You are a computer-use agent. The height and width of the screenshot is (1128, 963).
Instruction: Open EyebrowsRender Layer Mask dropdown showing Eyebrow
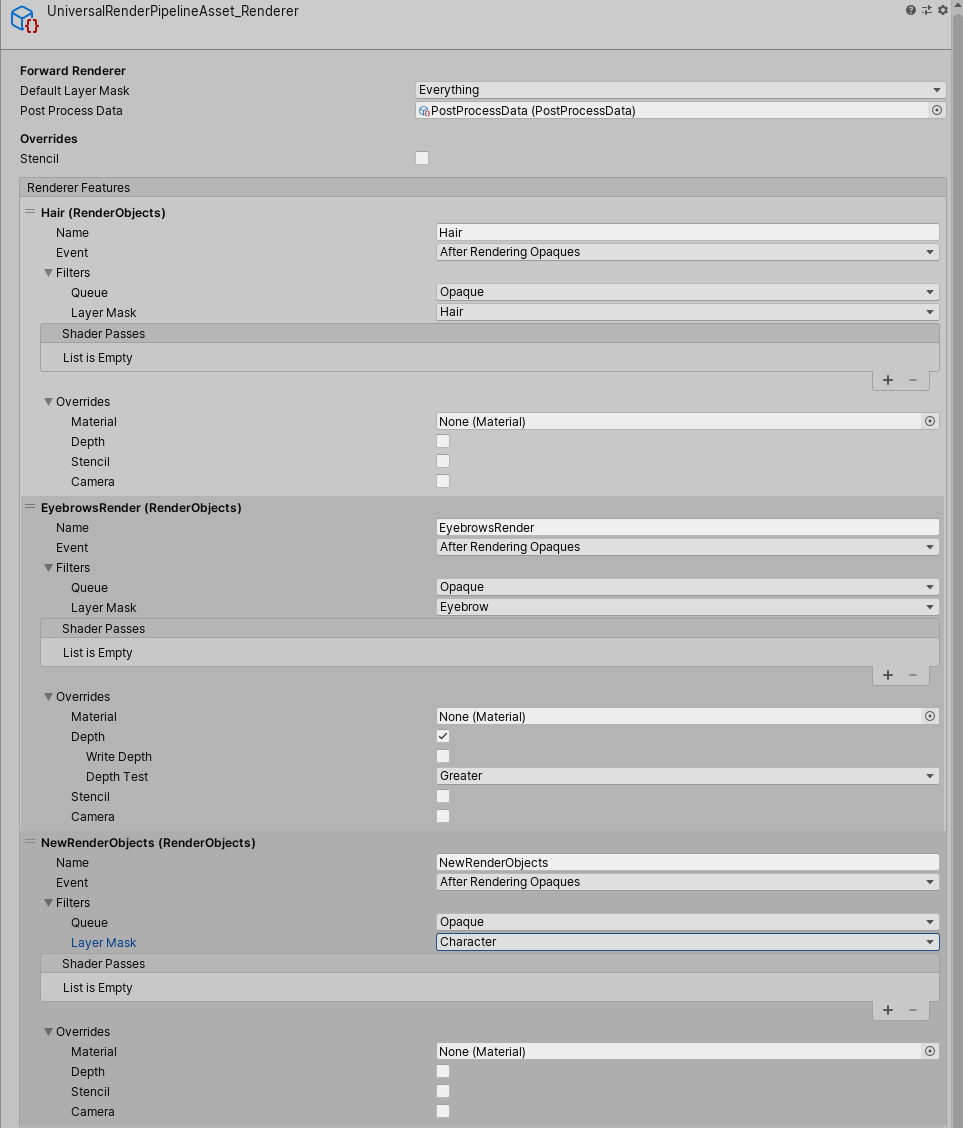(x=688, y=607)
